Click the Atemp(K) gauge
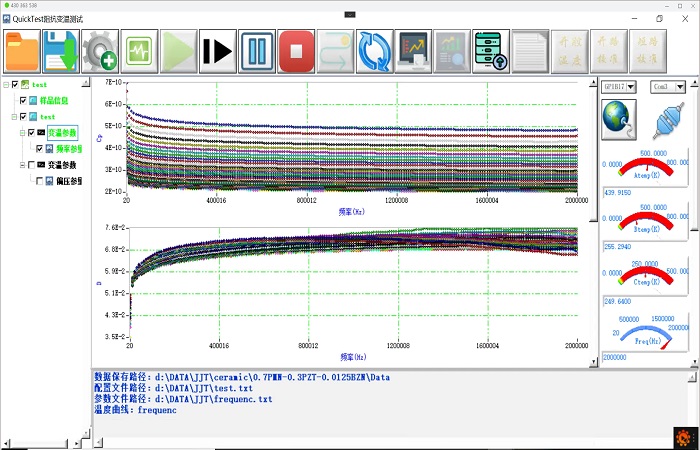The width and height of the screenshot is (700, 450). click(x=645, y=166)
